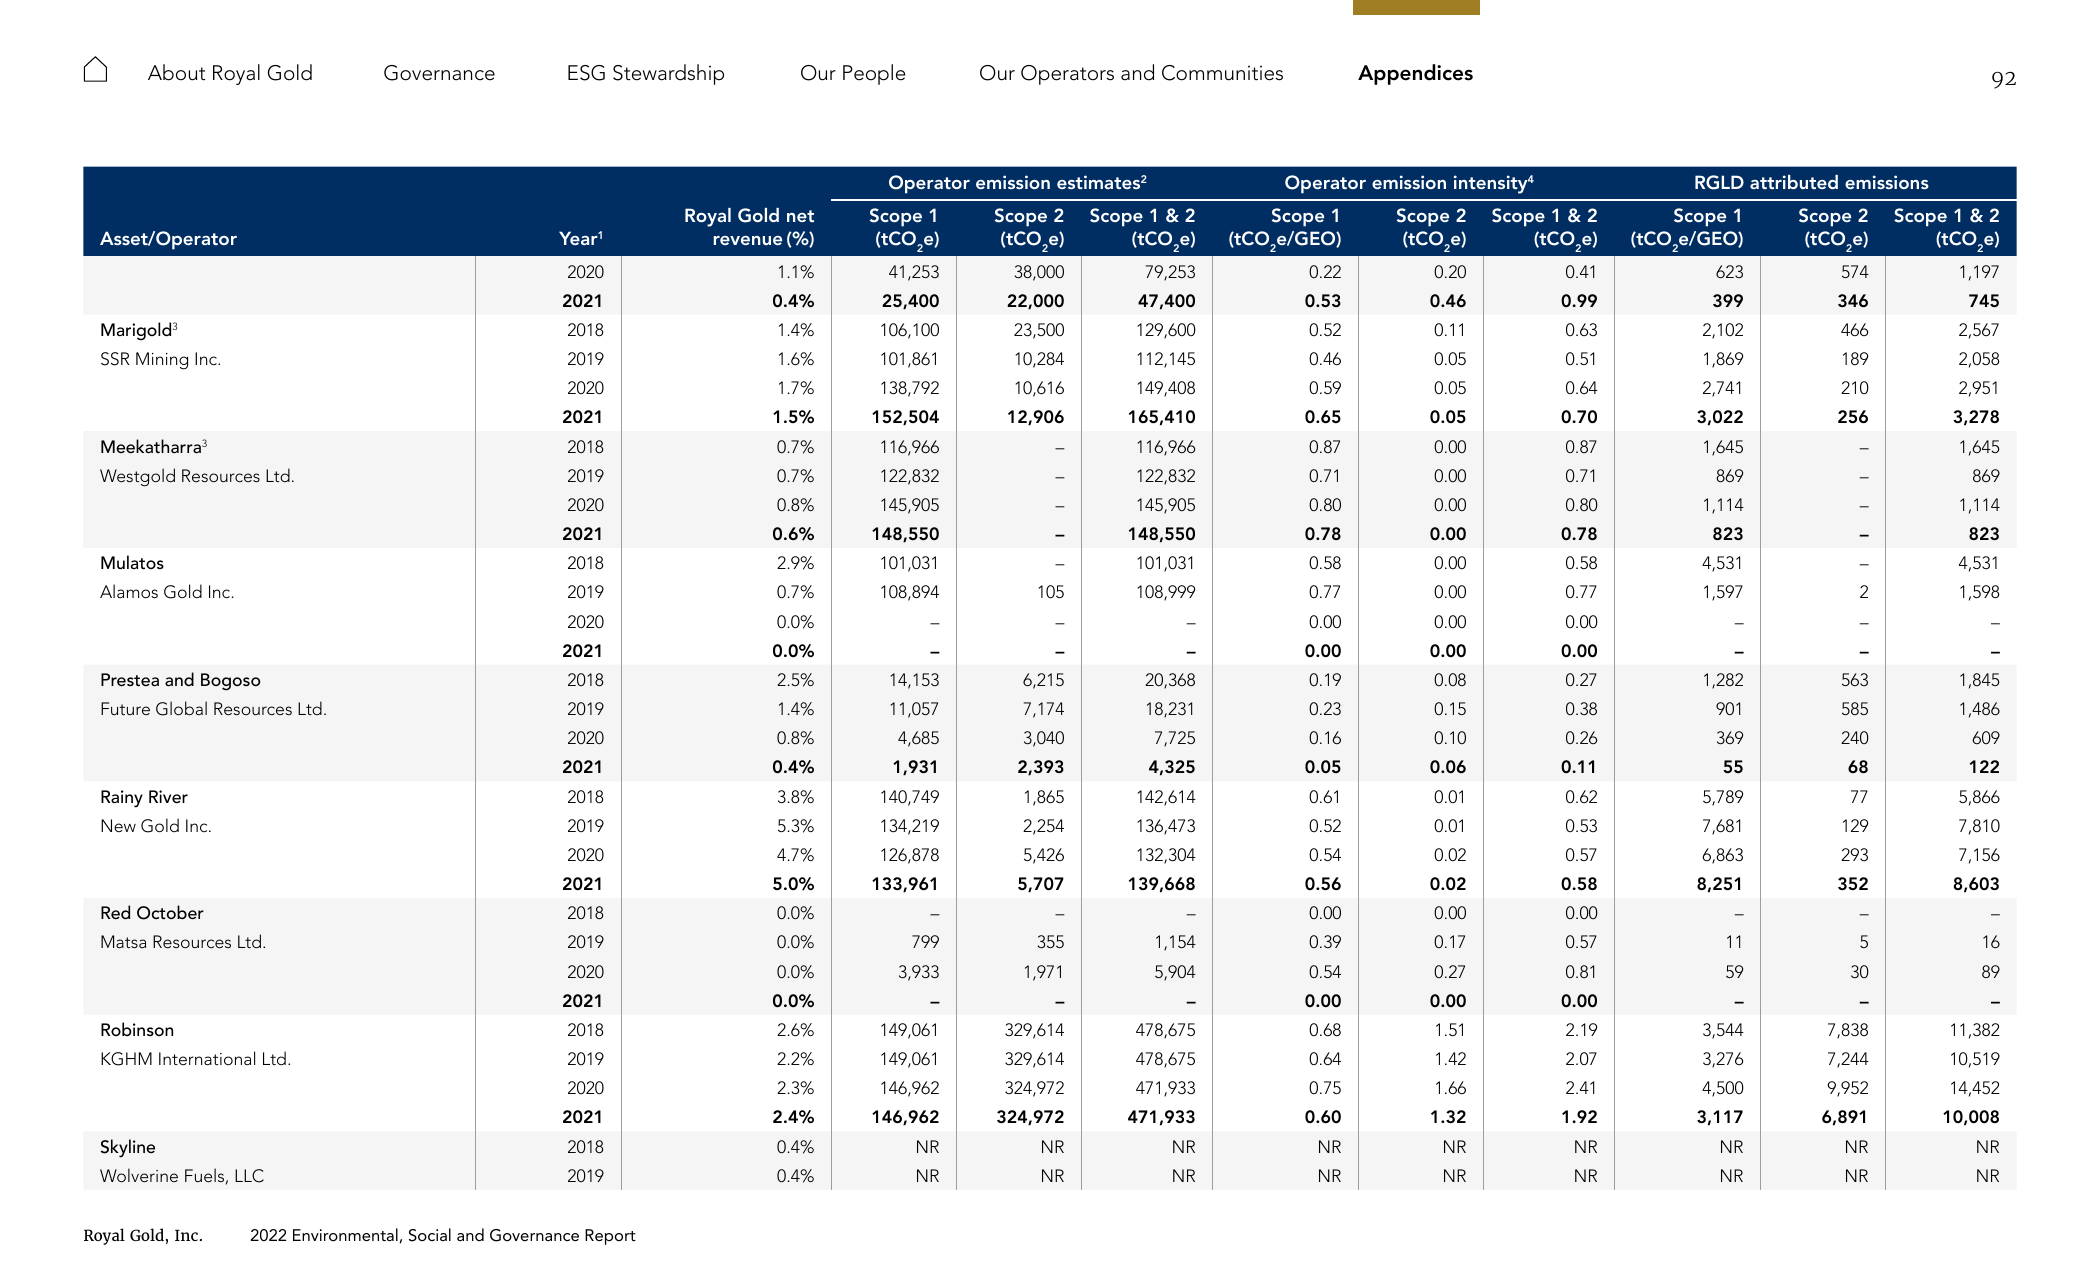
Task: Select the Robinson asset name
Action: tap(137, 1030)
